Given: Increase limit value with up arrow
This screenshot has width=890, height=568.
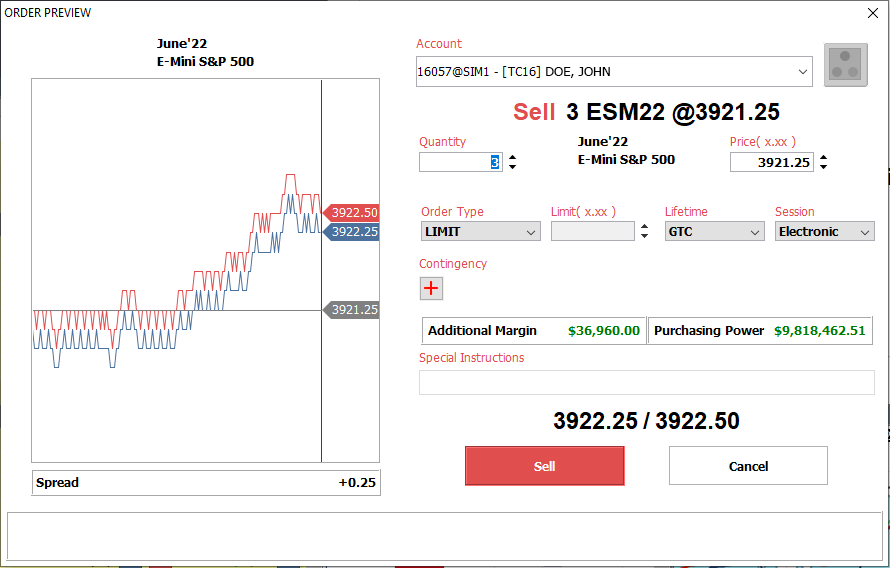Looking at the screenshot, I should pos(644,226).
